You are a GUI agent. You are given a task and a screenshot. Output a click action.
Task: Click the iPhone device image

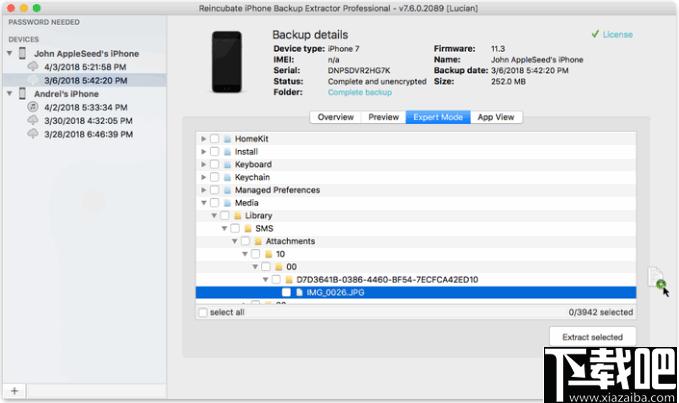(x=226, y=62)
